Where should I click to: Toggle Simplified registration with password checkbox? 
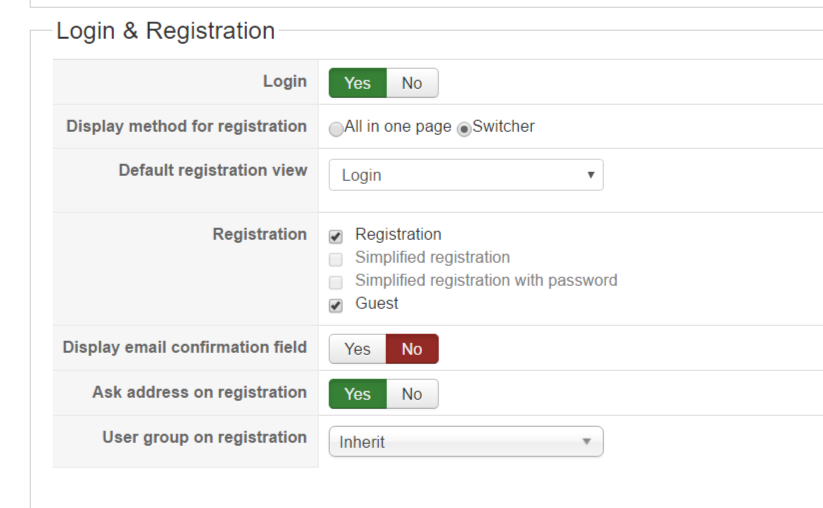coord(336,283)
